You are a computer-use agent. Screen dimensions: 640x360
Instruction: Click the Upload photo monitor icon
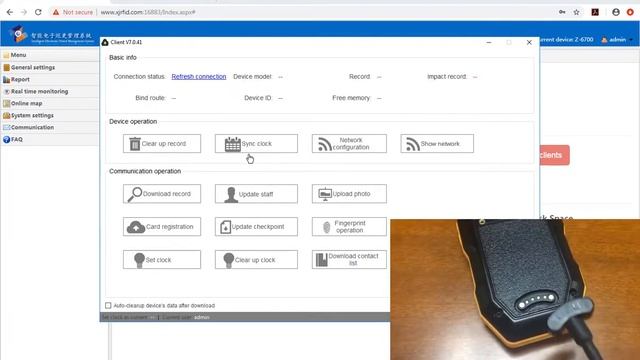[325, 194]
